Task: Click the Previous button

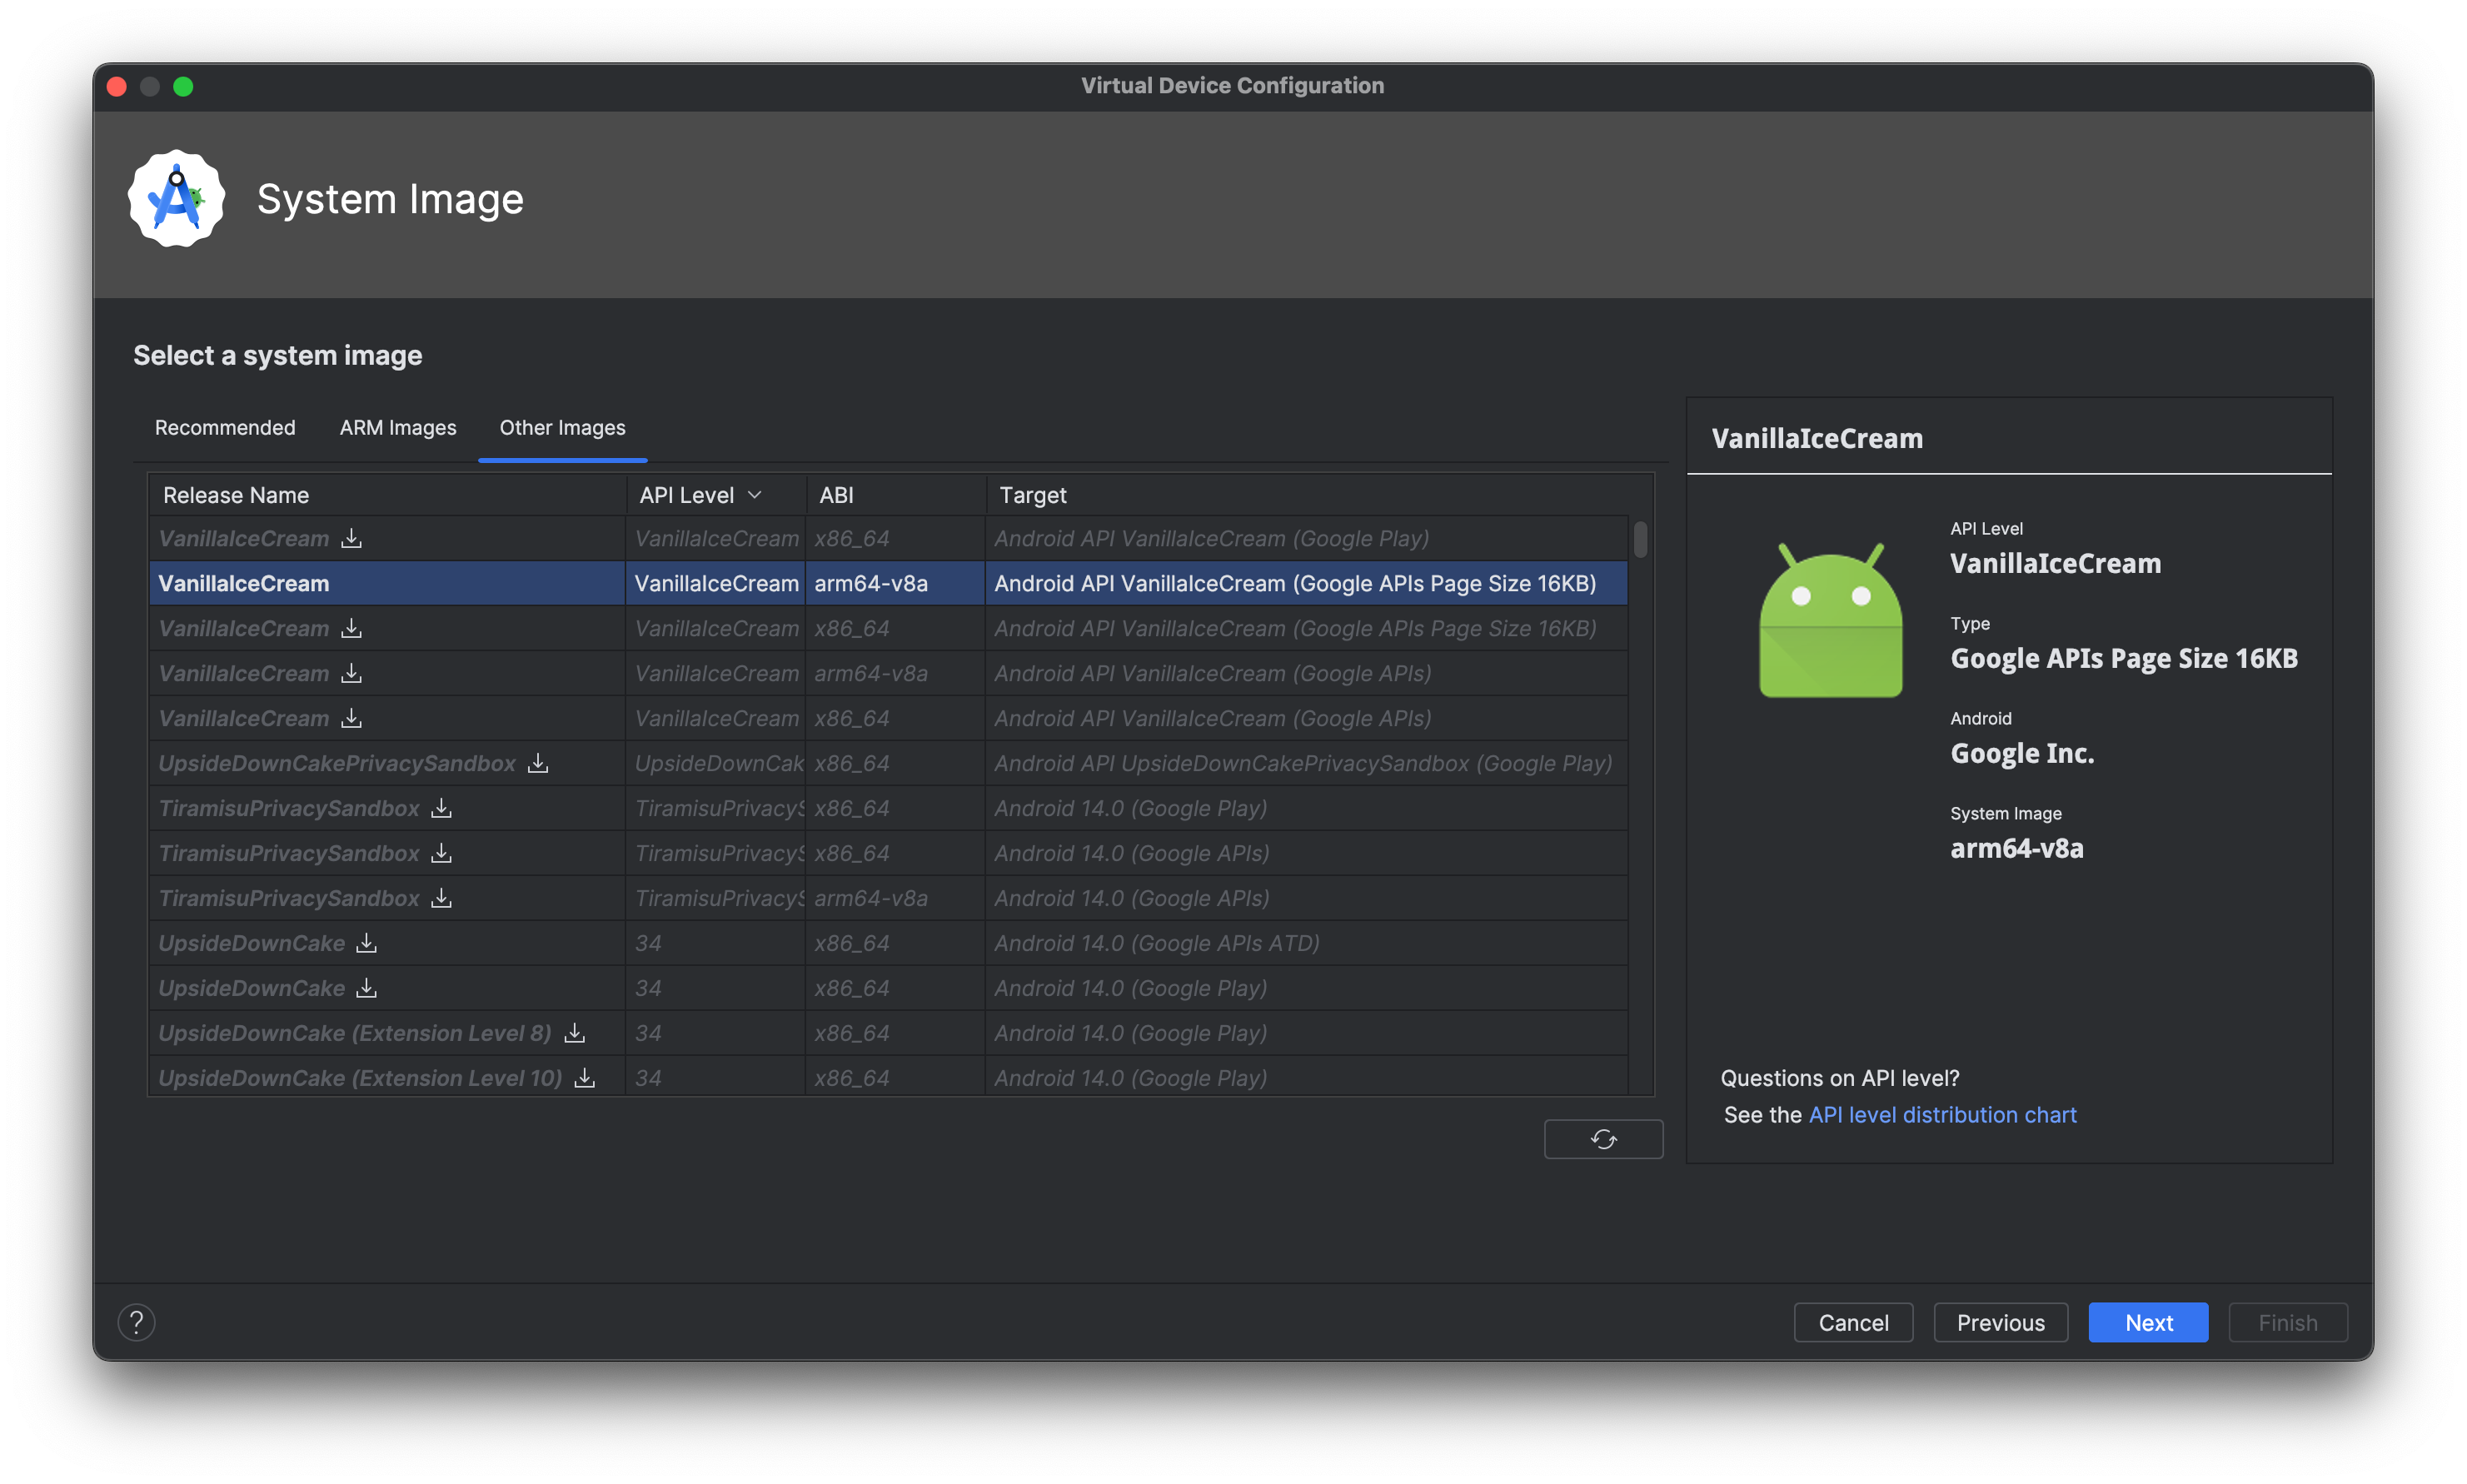Action: tap(2000, 1322)
